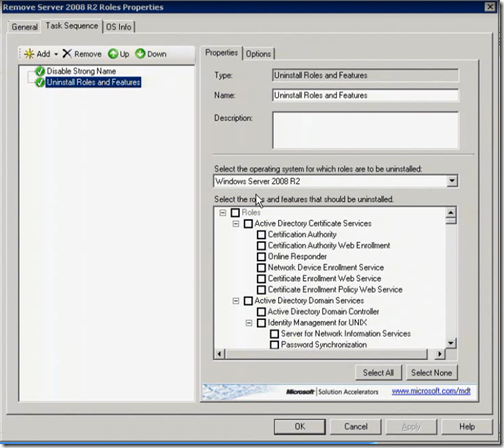Click the OK button

click(x=300, y=426)
